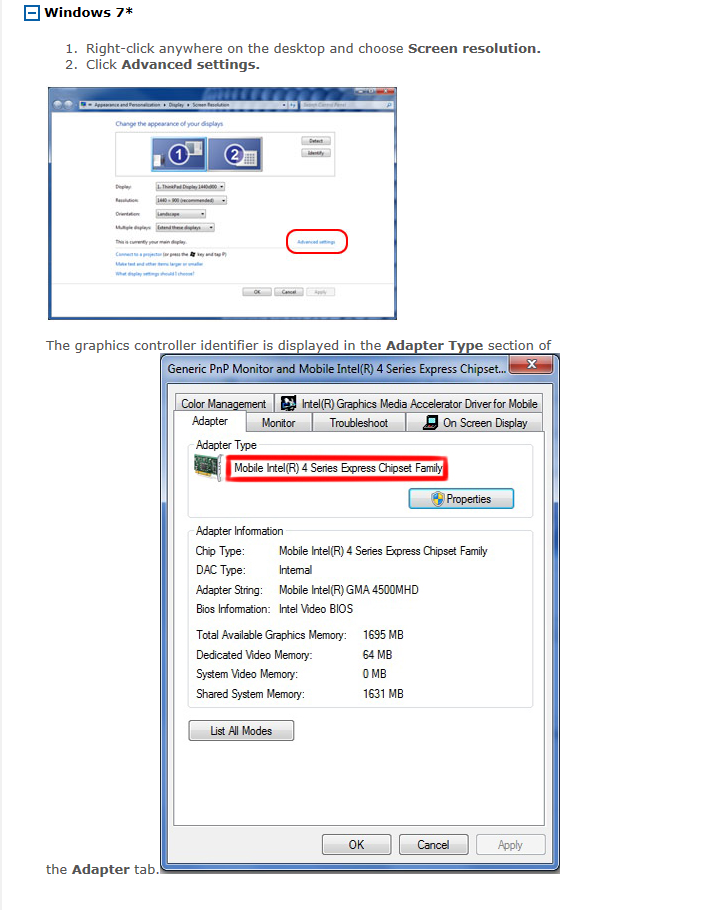The image size is (725, 910).
Task: Click Total Available Graphics Memory value 1695 MB
Action: (x=383, y=635)
